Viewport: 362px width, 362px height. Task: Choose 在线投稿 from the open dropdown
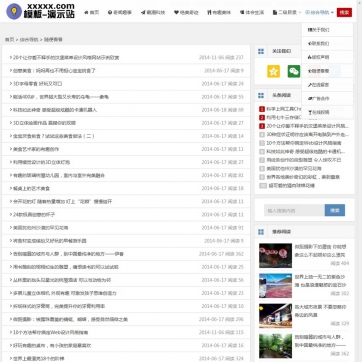point(327,112)
